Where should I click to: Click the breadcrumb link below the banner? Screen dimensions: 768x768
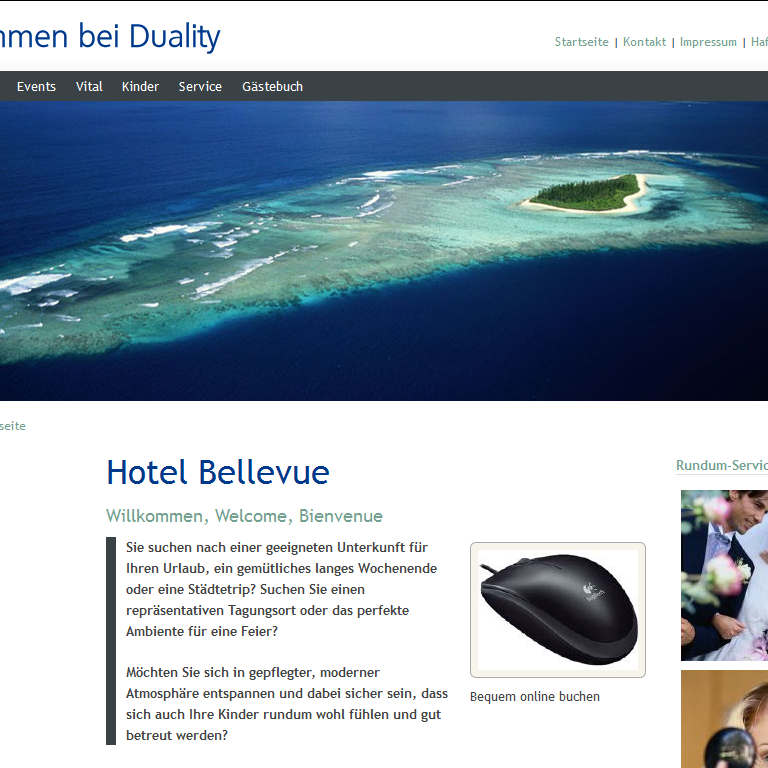[x=13, y=426]
